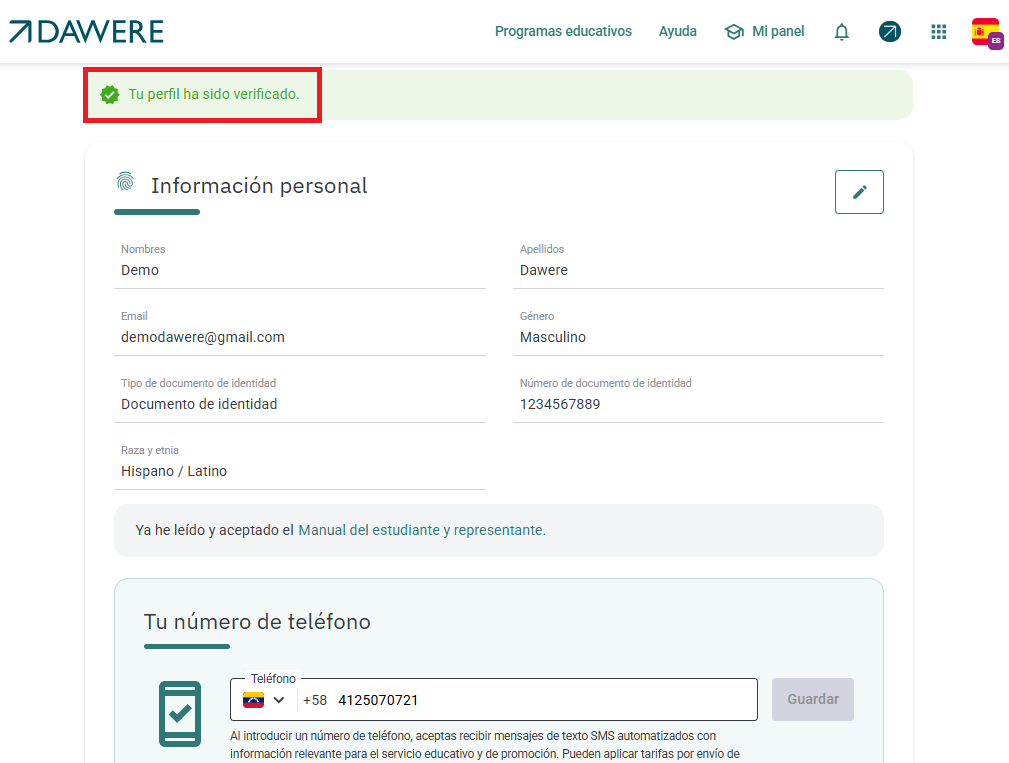Click the round Dawere arrow profile icon

889,32
